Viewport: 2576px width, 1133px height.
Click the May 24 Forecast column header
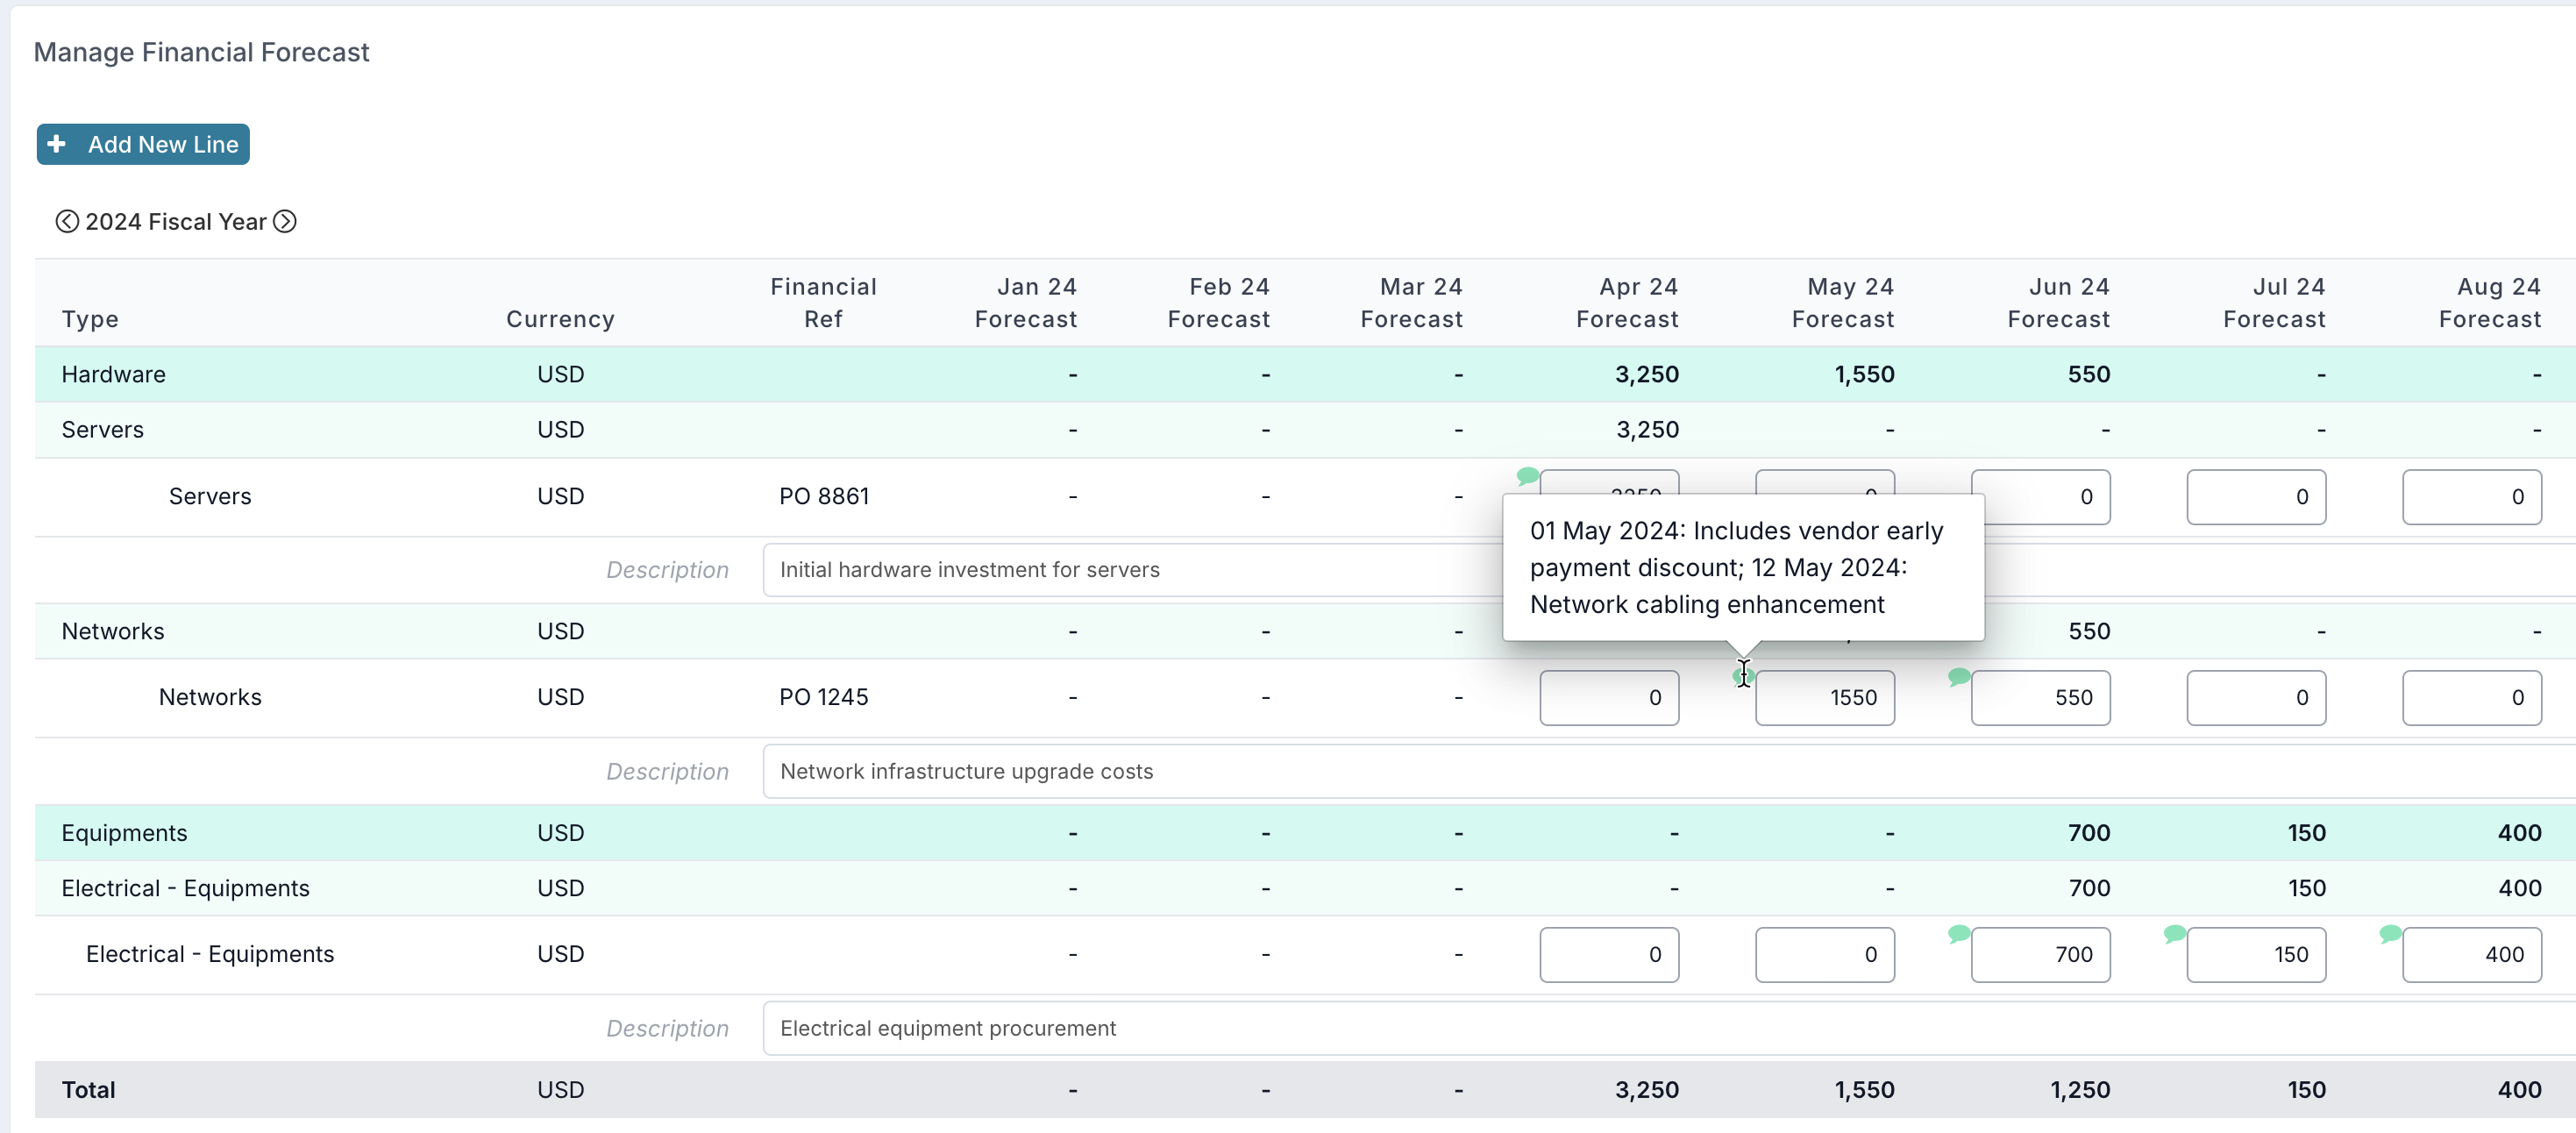pyautogui.click(x=1843, y=303)
